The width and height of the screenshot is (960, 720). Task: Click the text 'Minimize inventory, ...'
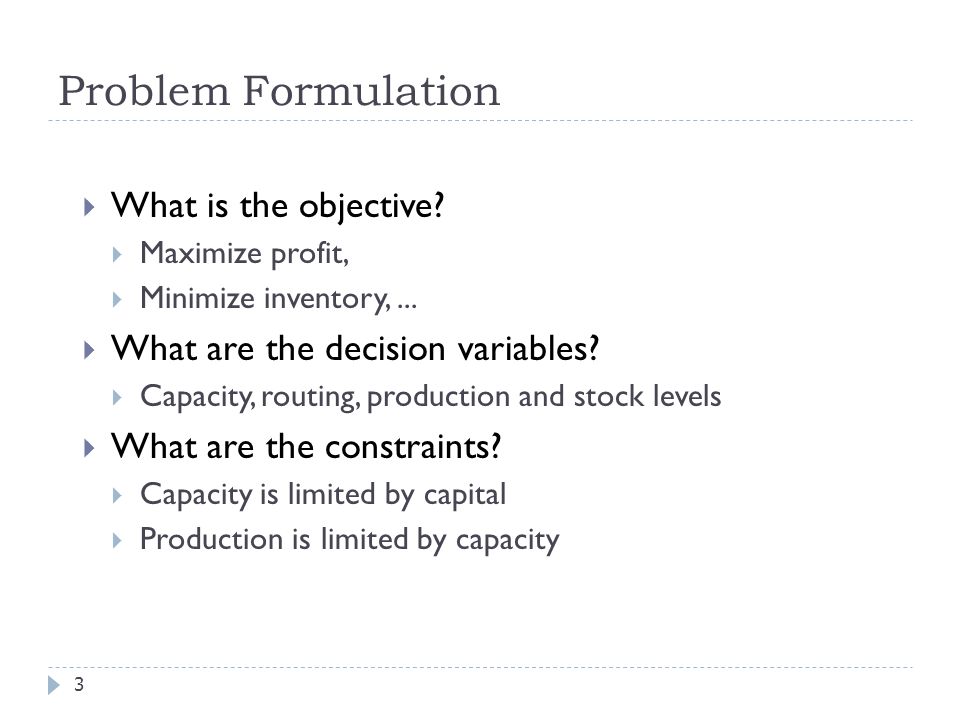(279, 299)
